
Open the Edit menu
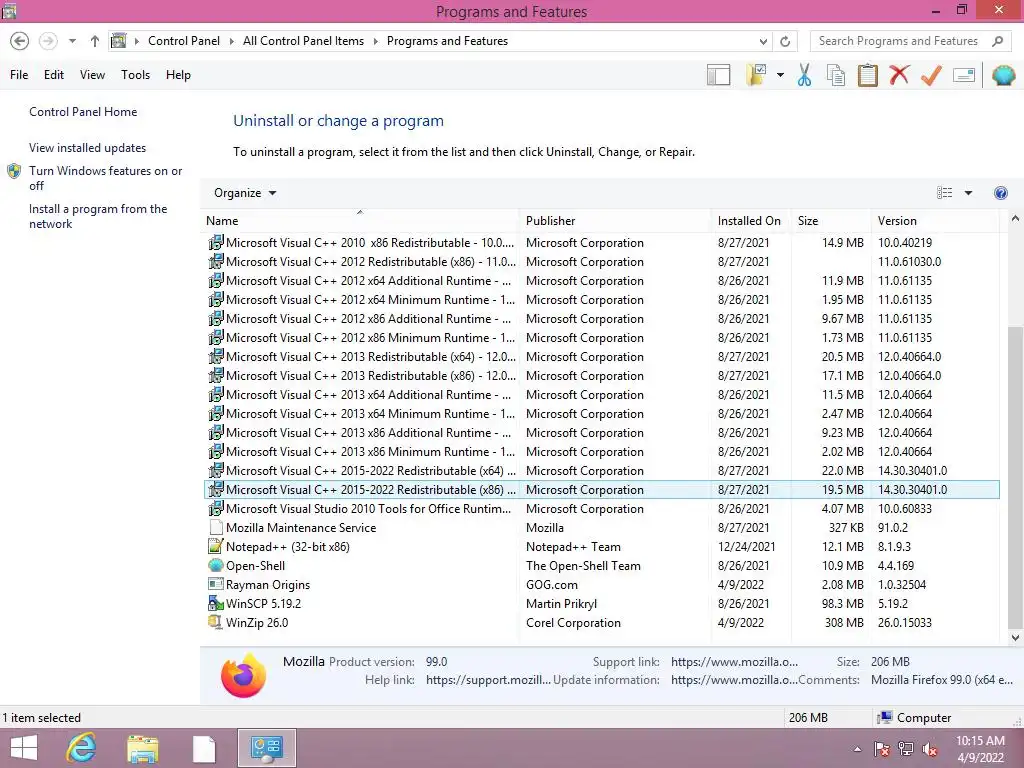pyautogui.click(x=54, y=74)
